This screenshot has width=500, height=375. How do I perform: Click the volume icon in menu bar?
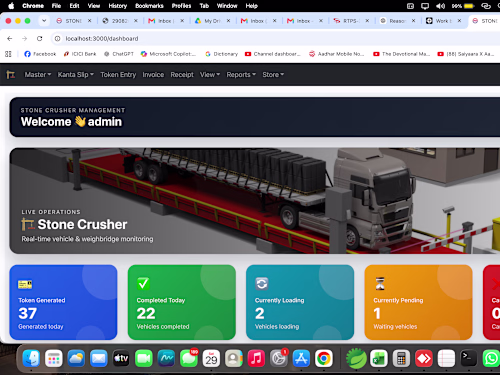tap(440, 6)
